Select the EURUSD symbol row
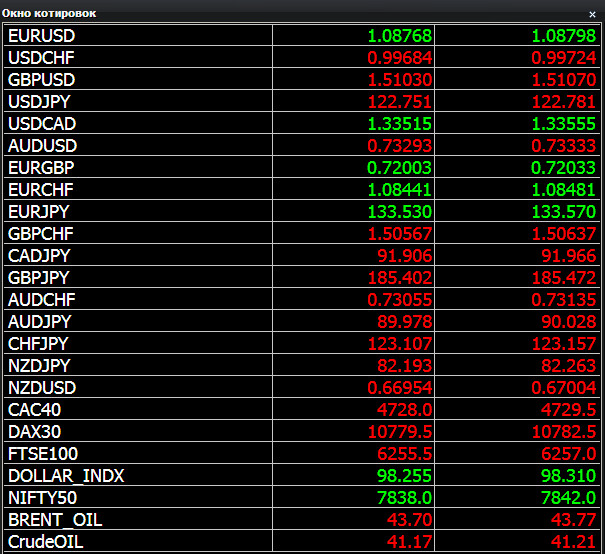Screen dimensions: 605x554 coord(41,35)
